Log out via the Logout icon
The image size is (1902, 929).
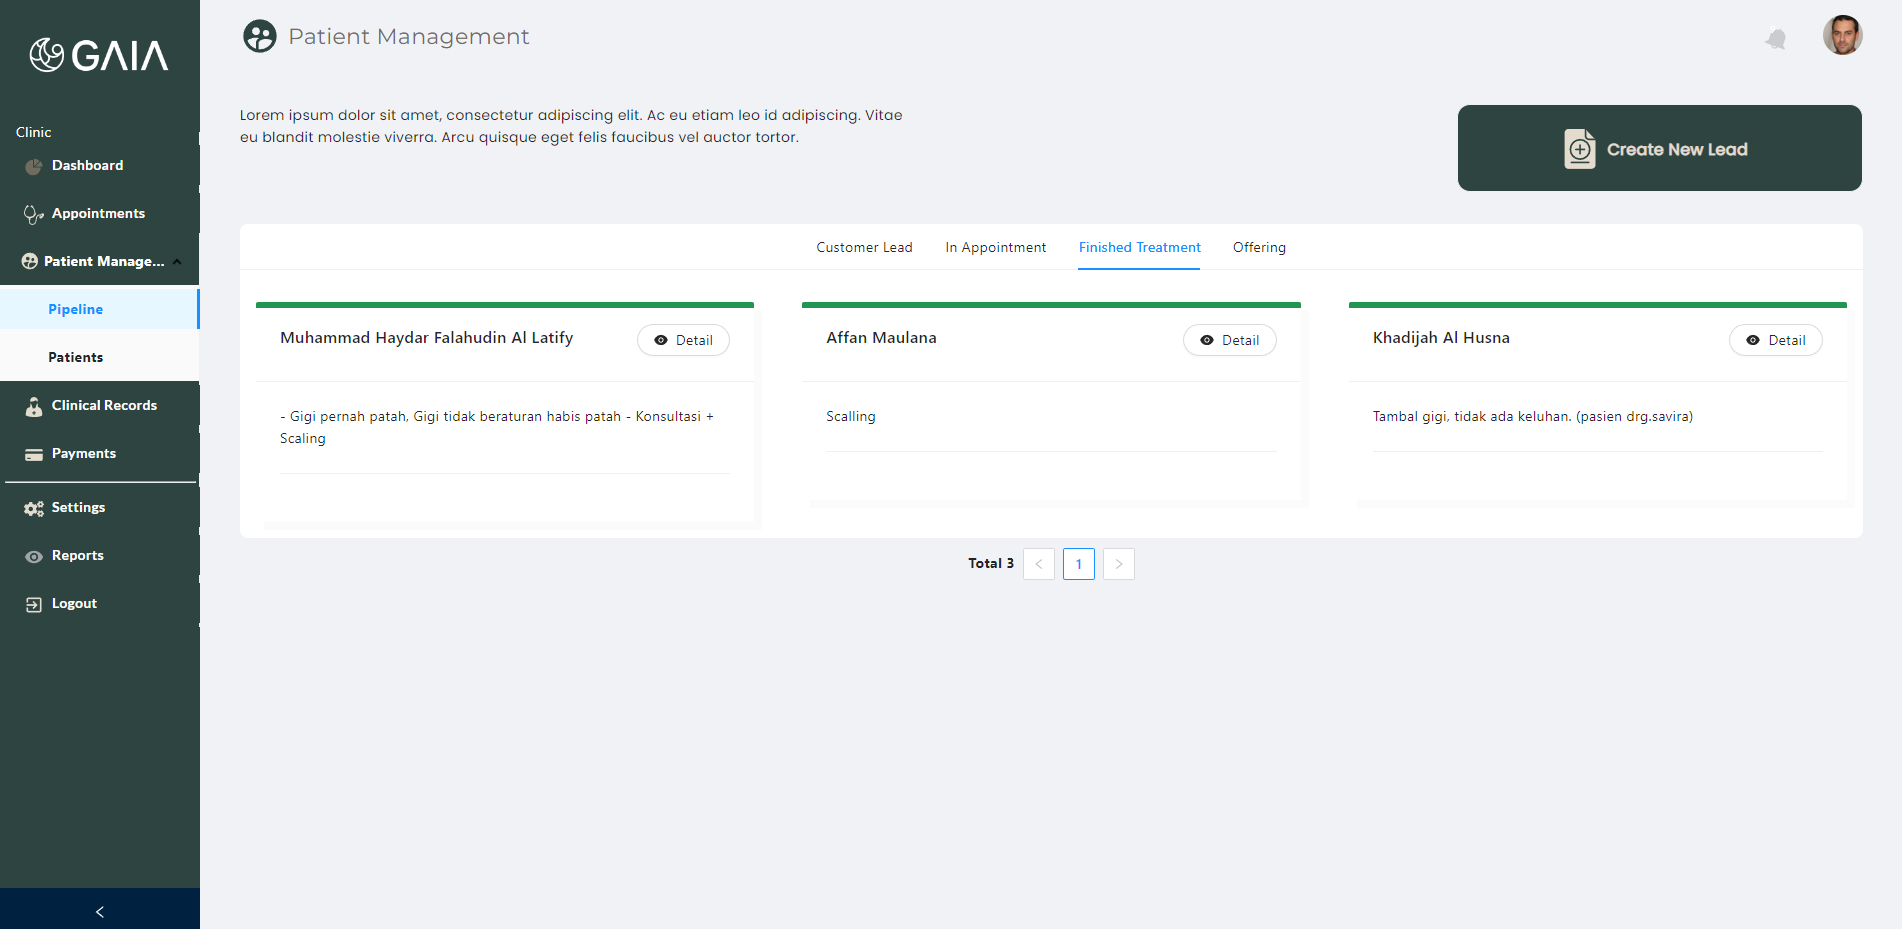pos(34,604)
